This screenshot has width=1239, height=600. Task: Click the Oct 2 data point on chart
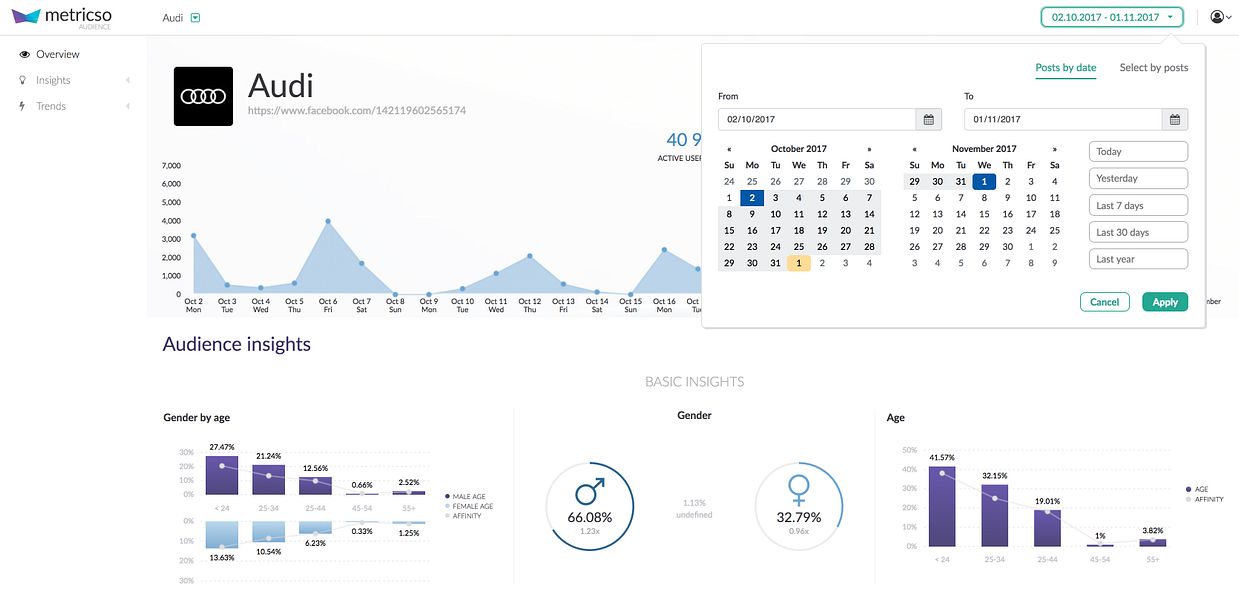click(x=193, y=236)
